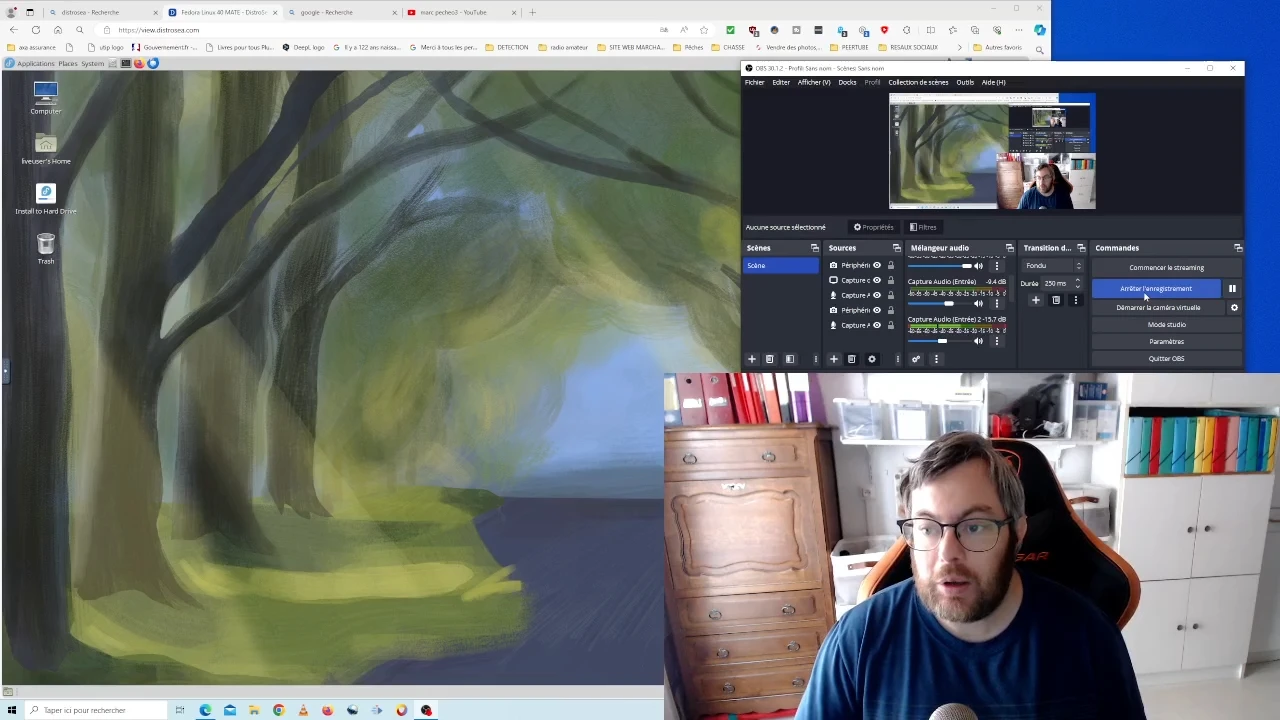Open the Collection de scènes menu
The image size is (1280, 720).
(918, 83)
